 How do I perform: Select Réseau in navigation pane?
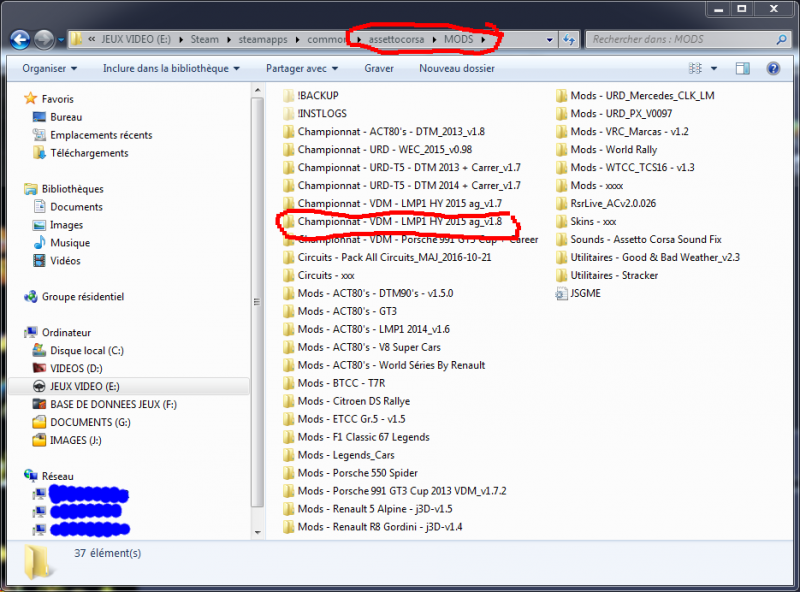(x=58, y=476)
